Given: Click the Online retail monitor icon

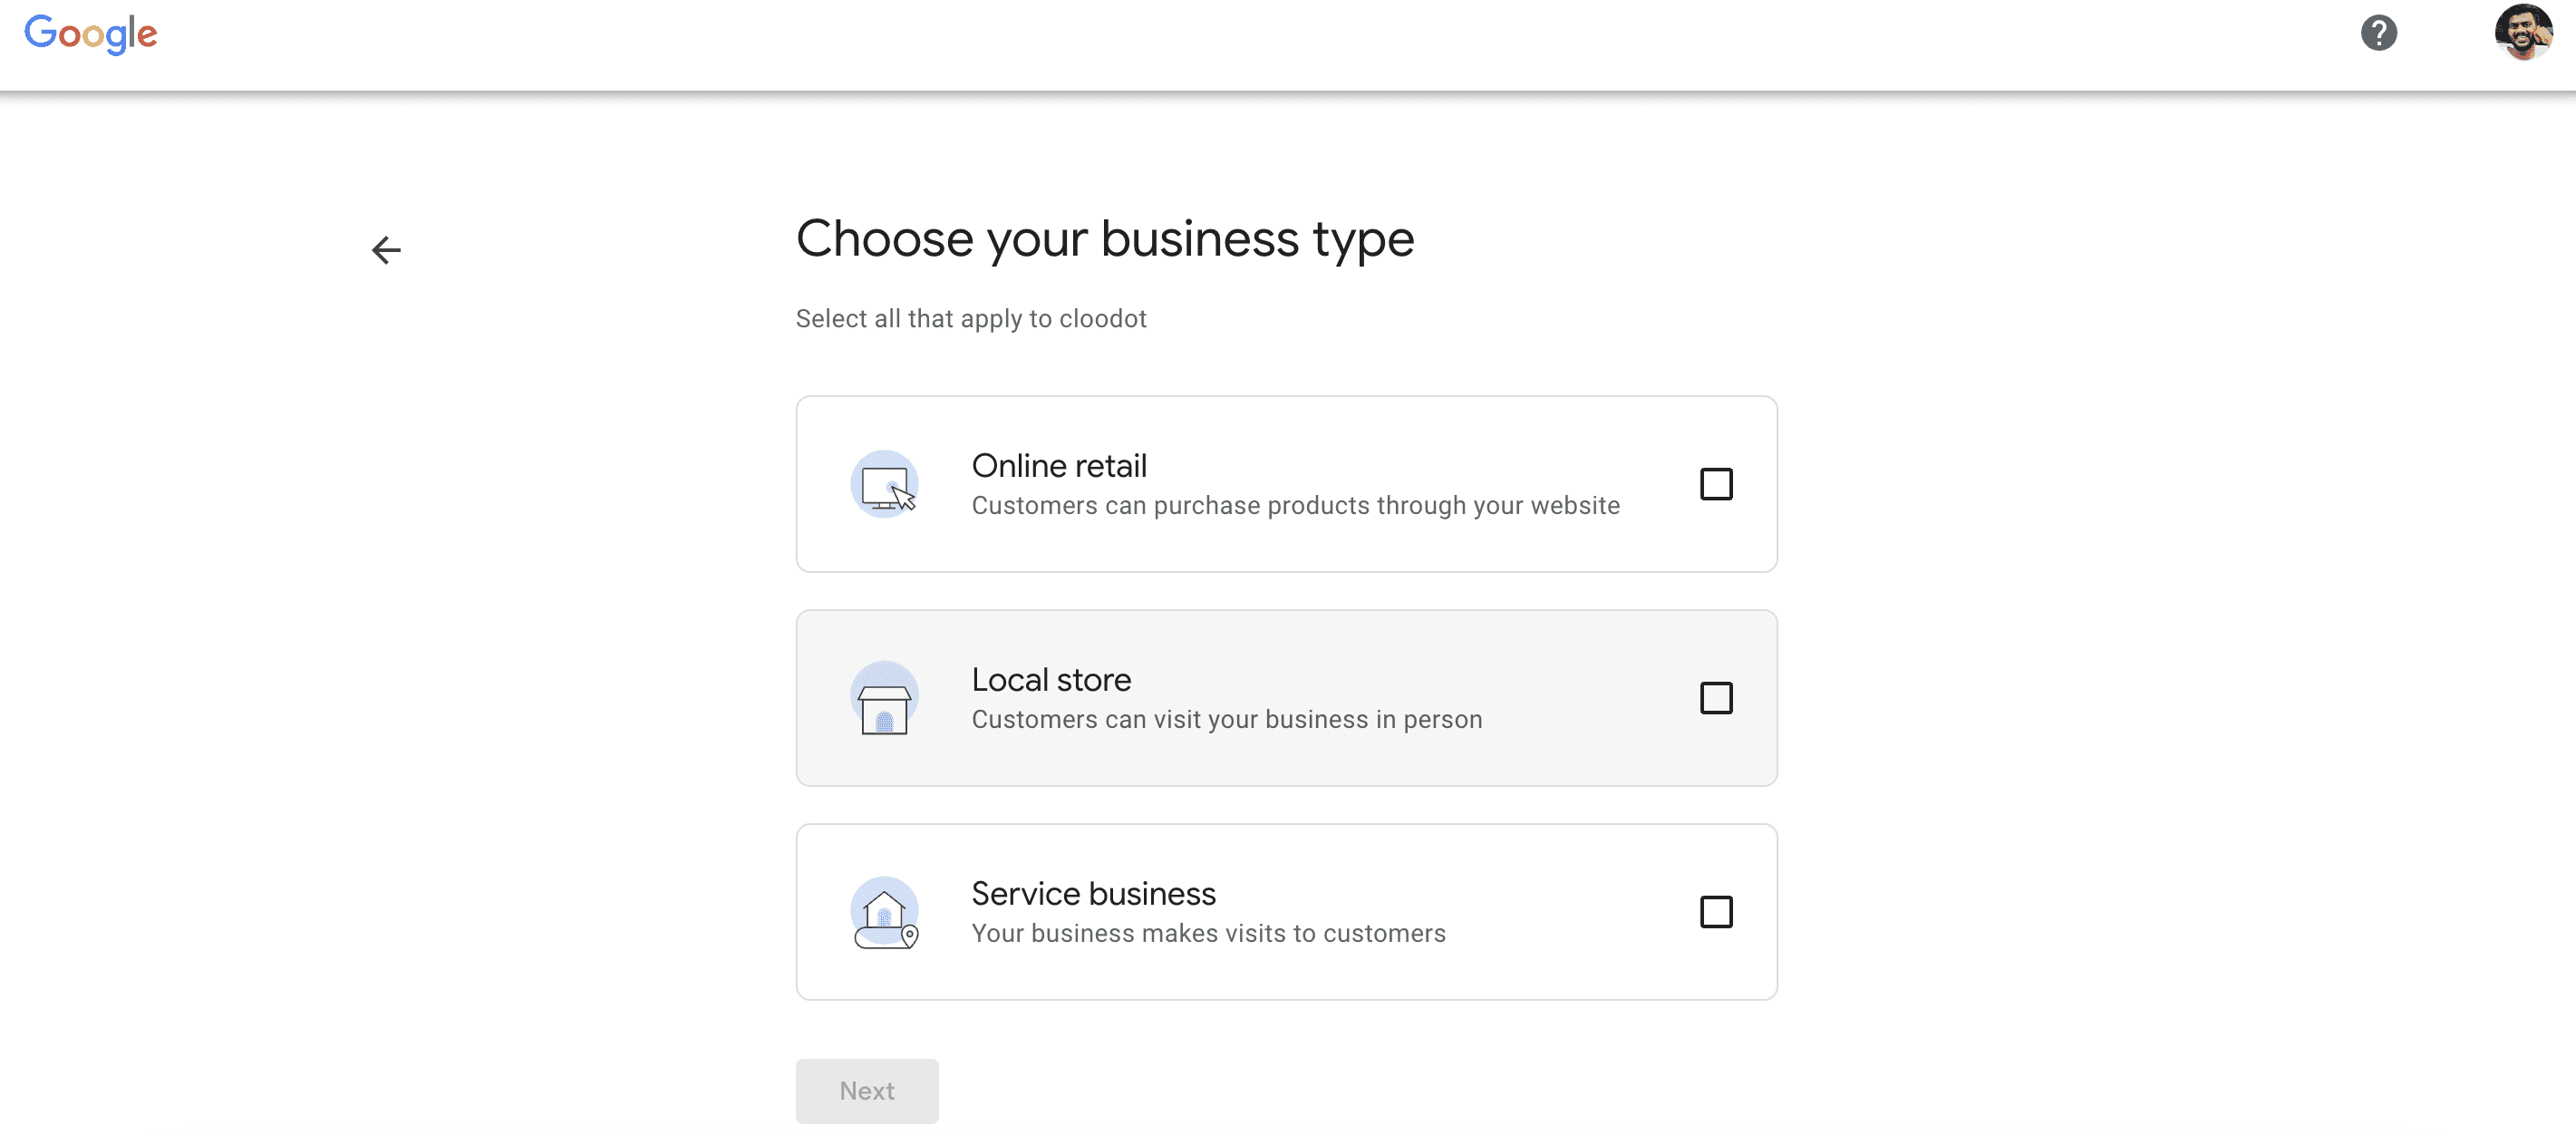Looking at the screenshot, I should (884, 485).
